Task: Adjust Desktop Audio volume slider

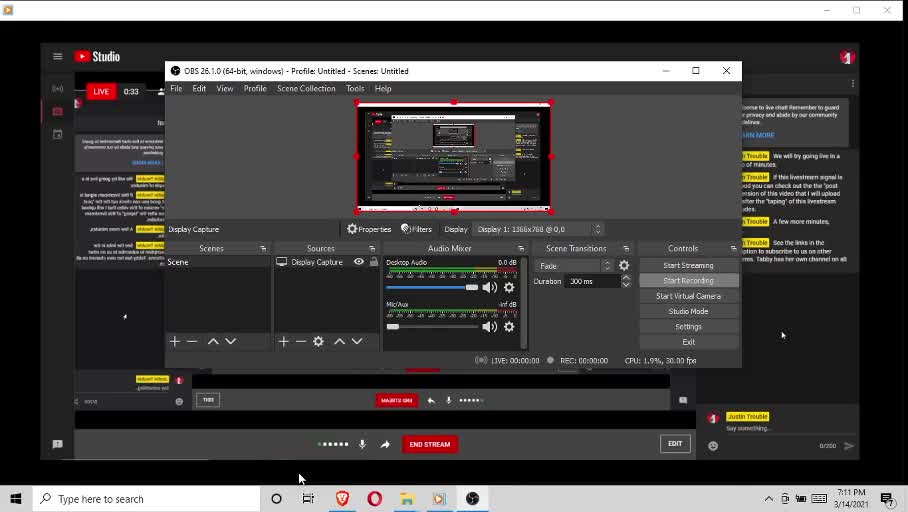Action: (432, 287)
